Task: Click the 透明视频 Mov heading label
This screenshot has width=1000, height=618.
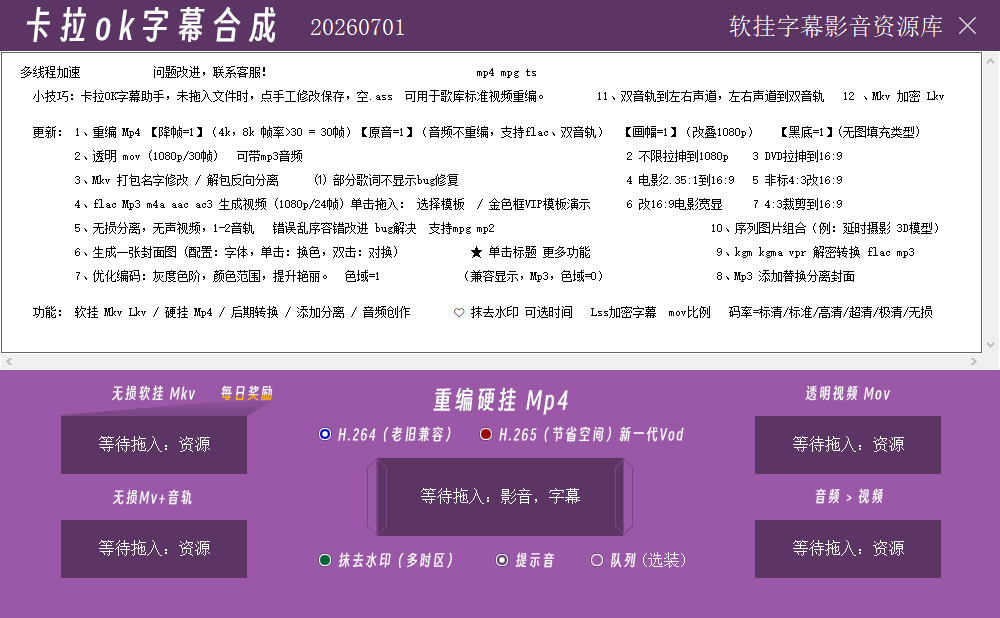Action: pyautogui.click(x=848, y=394)
